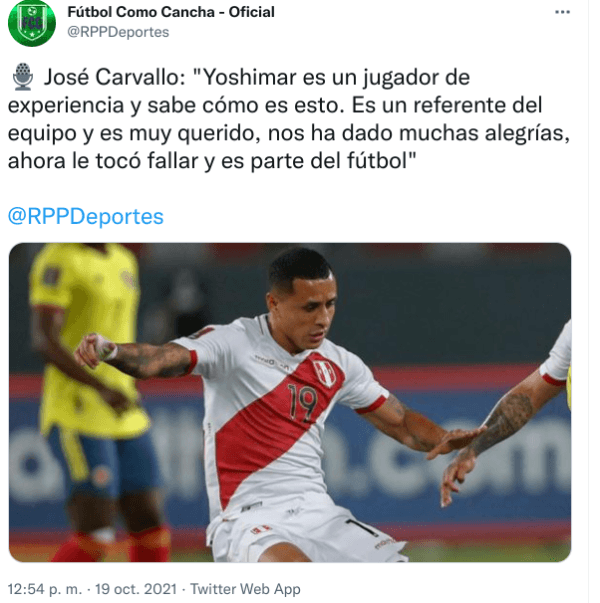Click the number 19 on the jersey

[303, 403]
